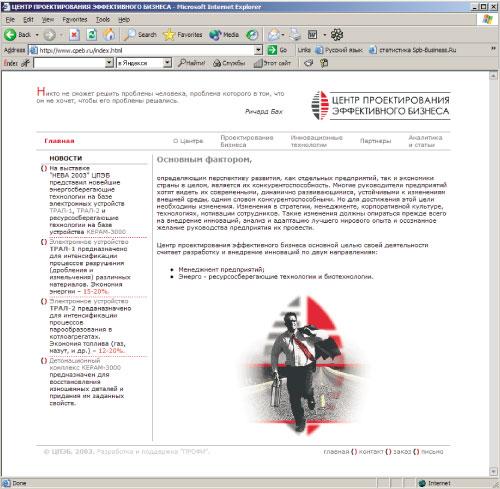The image size is (500, 489).
Task: Click the Print icon
Action: coord(295,35)
